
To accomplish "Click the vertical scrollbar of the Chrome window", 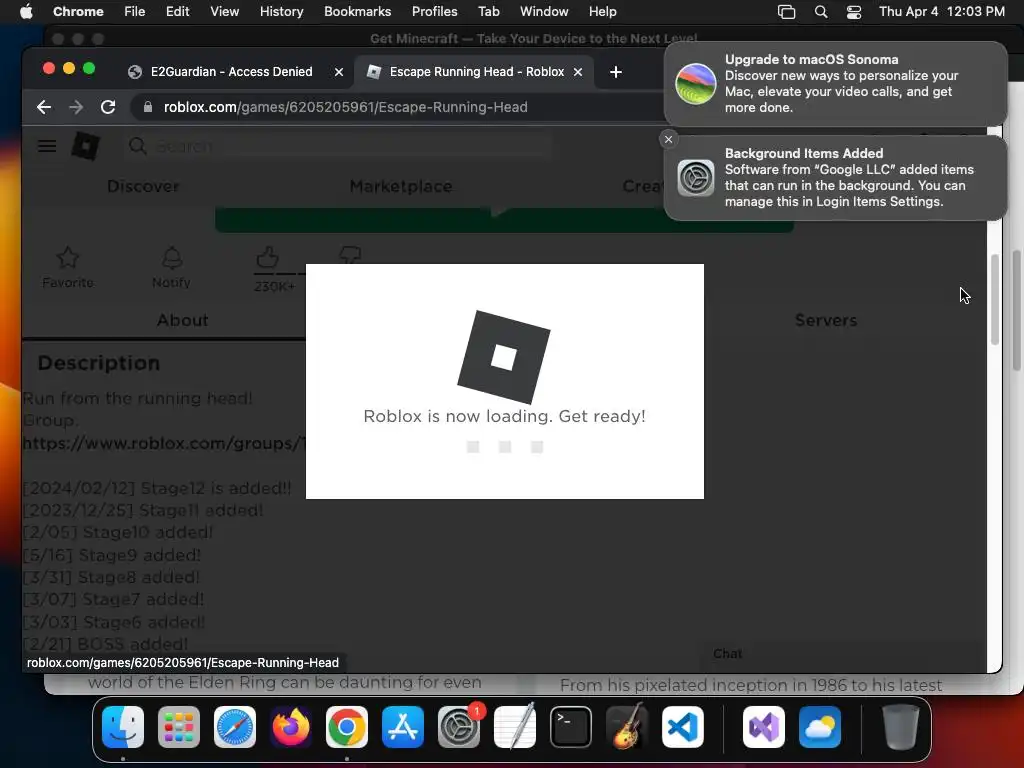I will point(995,298).
